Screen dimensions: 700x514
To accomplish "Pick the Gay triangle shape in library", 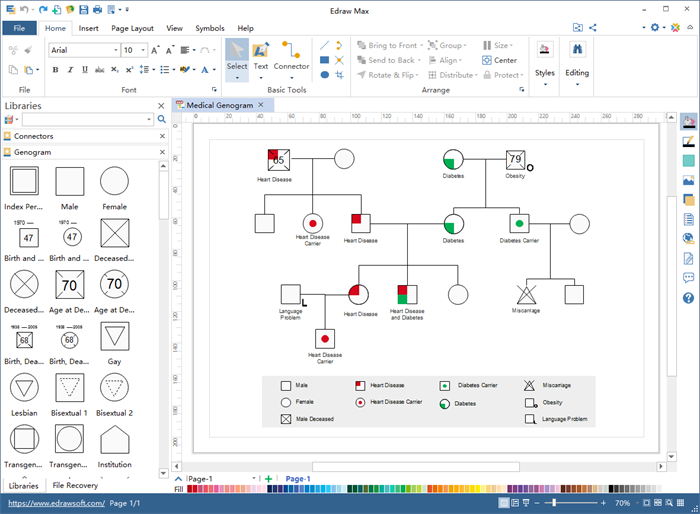I will pyautogui.click(x=114, y=337).
